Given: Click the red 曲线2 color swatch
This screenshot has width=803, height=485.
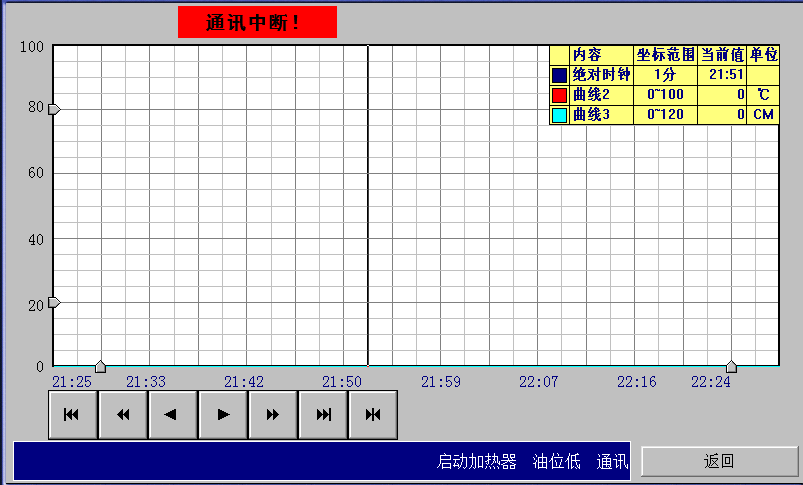Looking at the screenshot, I should click(x=559, y=95).
